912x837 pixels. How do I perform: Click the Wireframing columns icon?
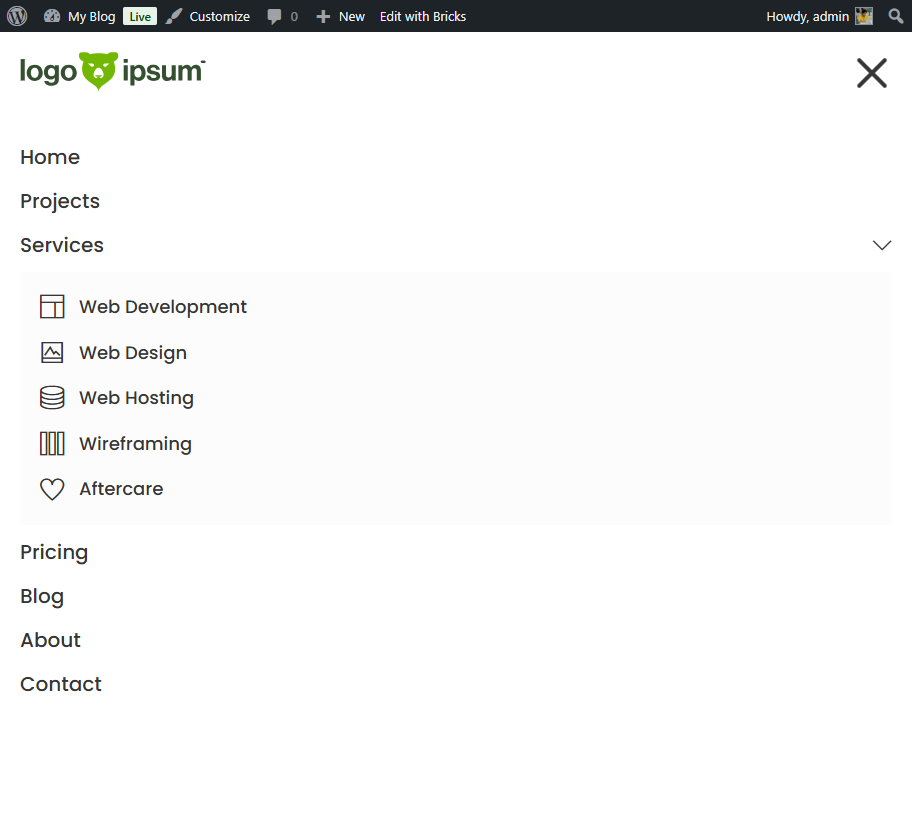pos(52,444)
